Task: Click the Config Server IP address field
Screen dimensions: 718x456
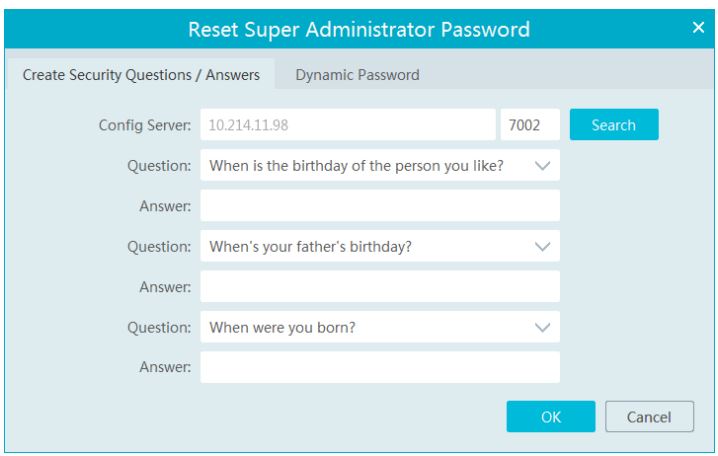Action: point(347,126)
